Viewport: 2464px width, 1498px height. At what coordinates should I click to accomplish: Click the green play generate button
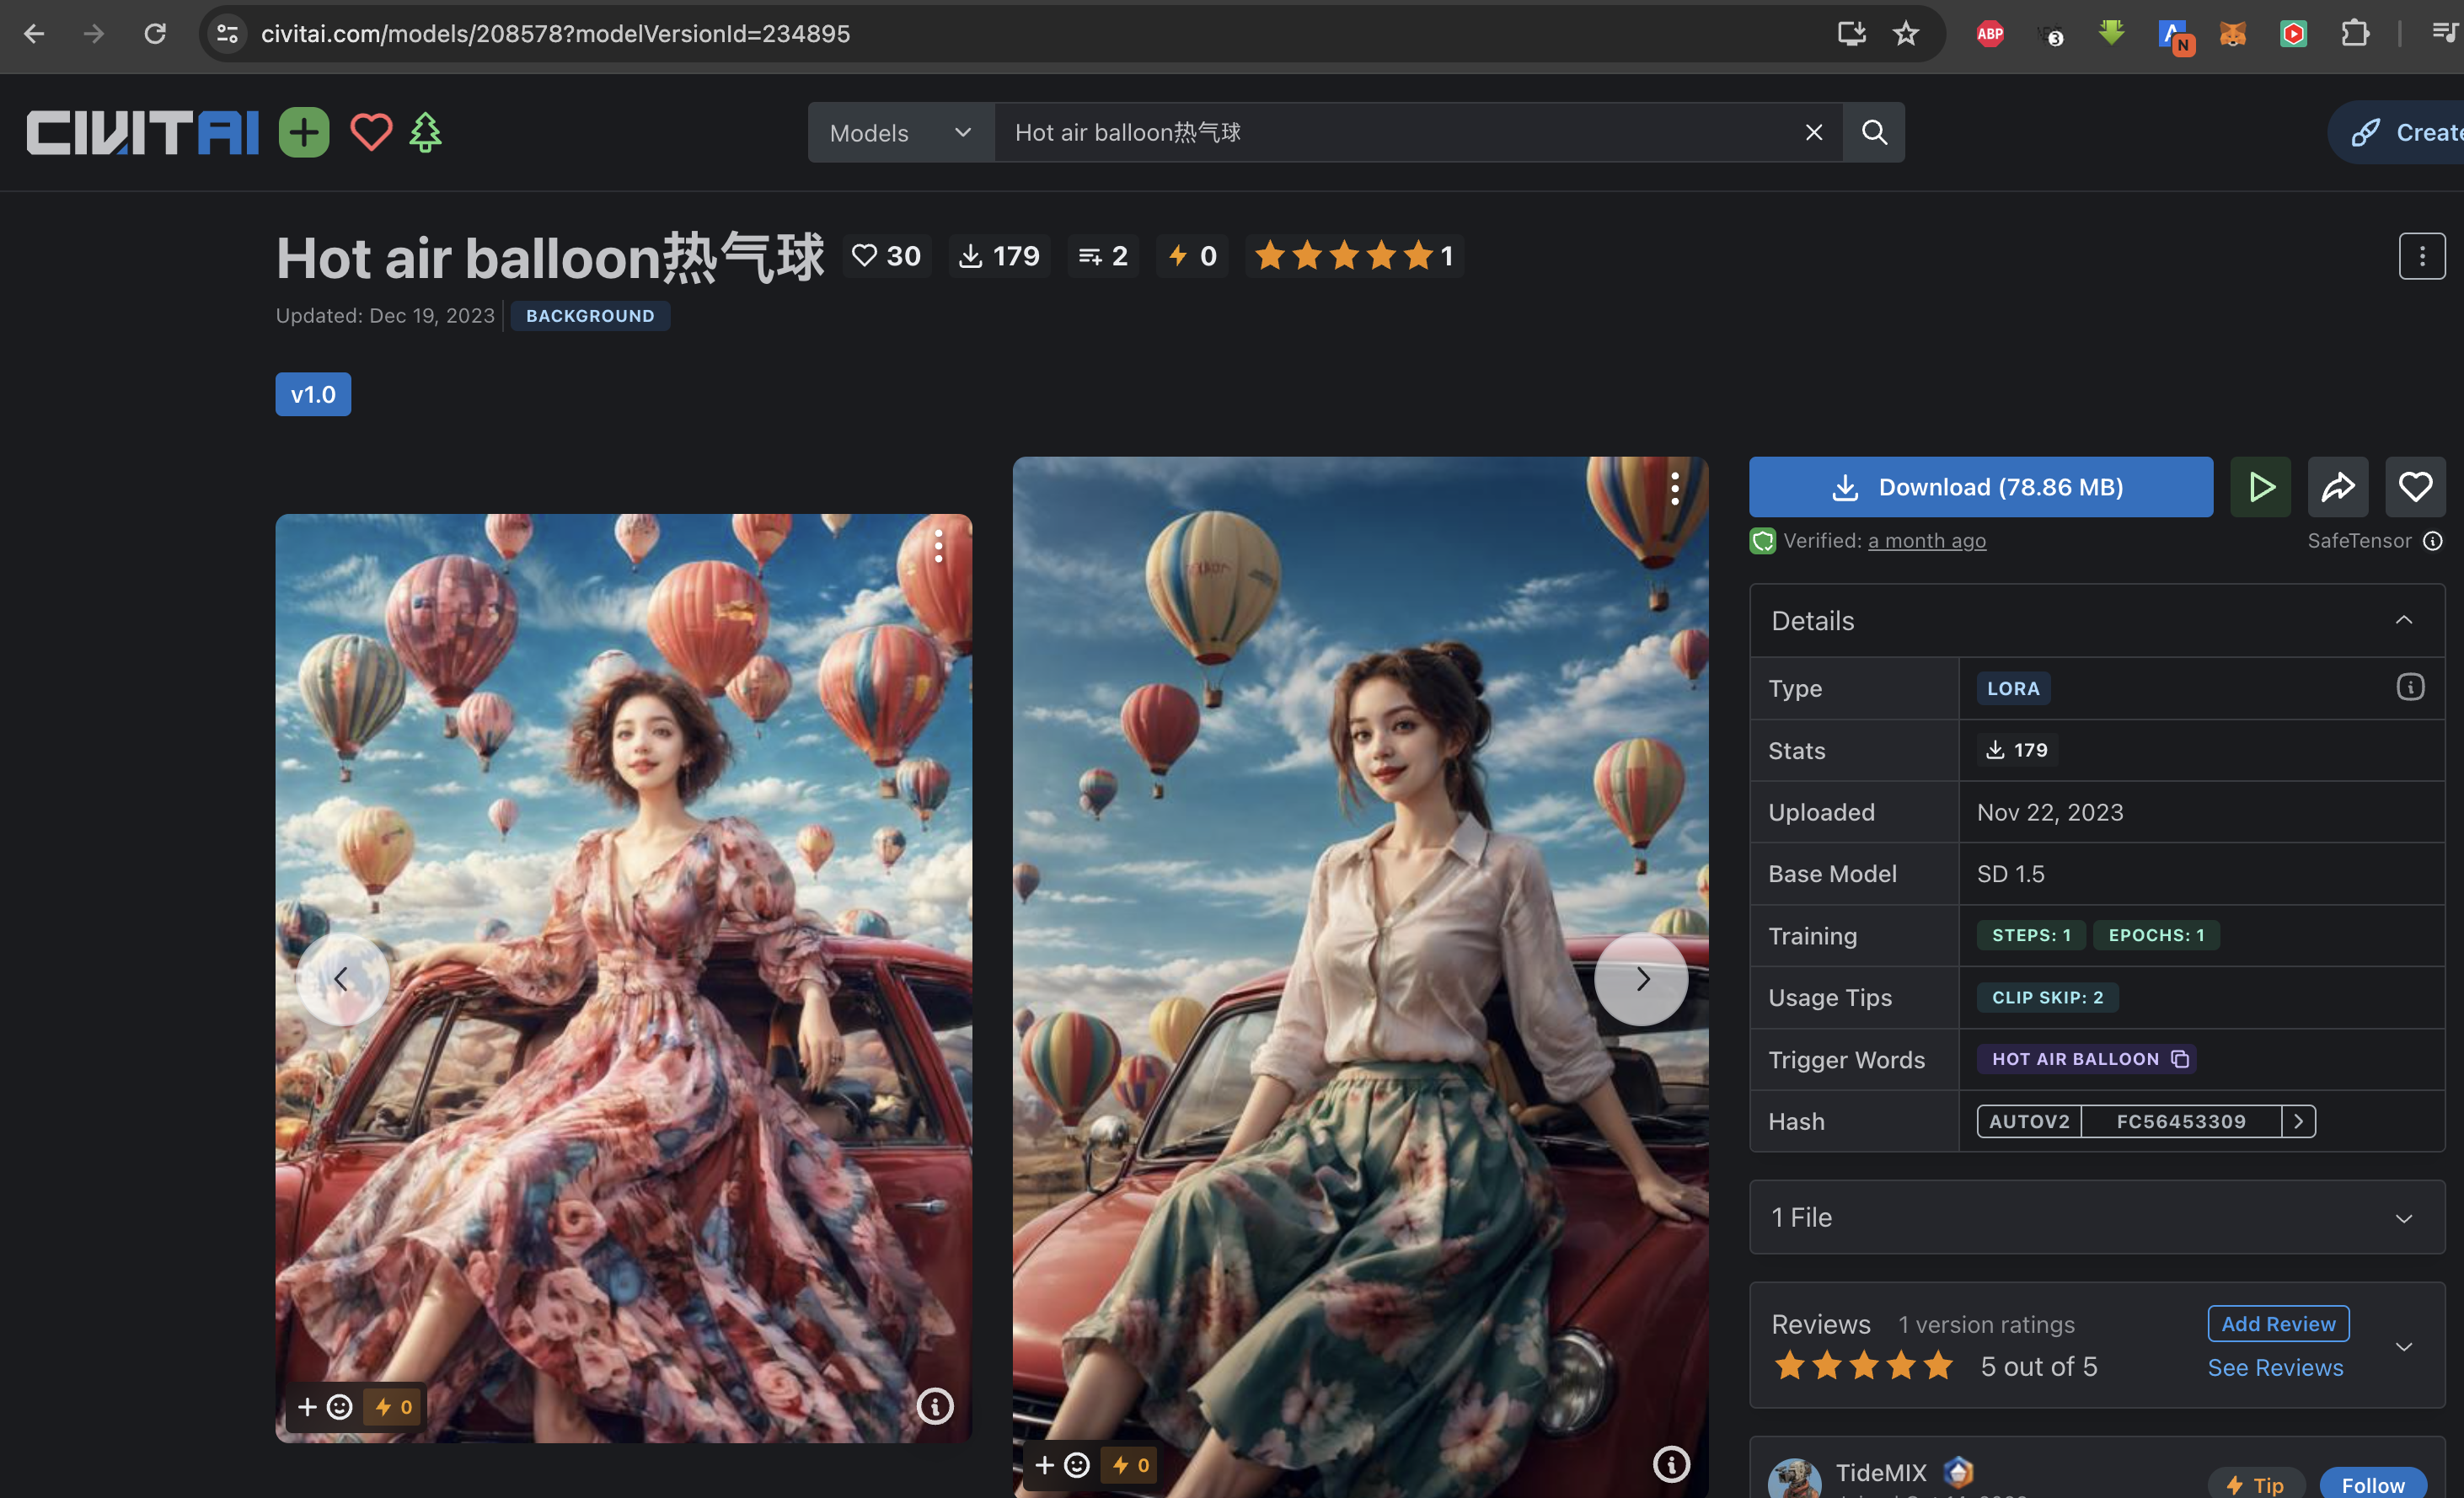click(x=2260, y=487)
